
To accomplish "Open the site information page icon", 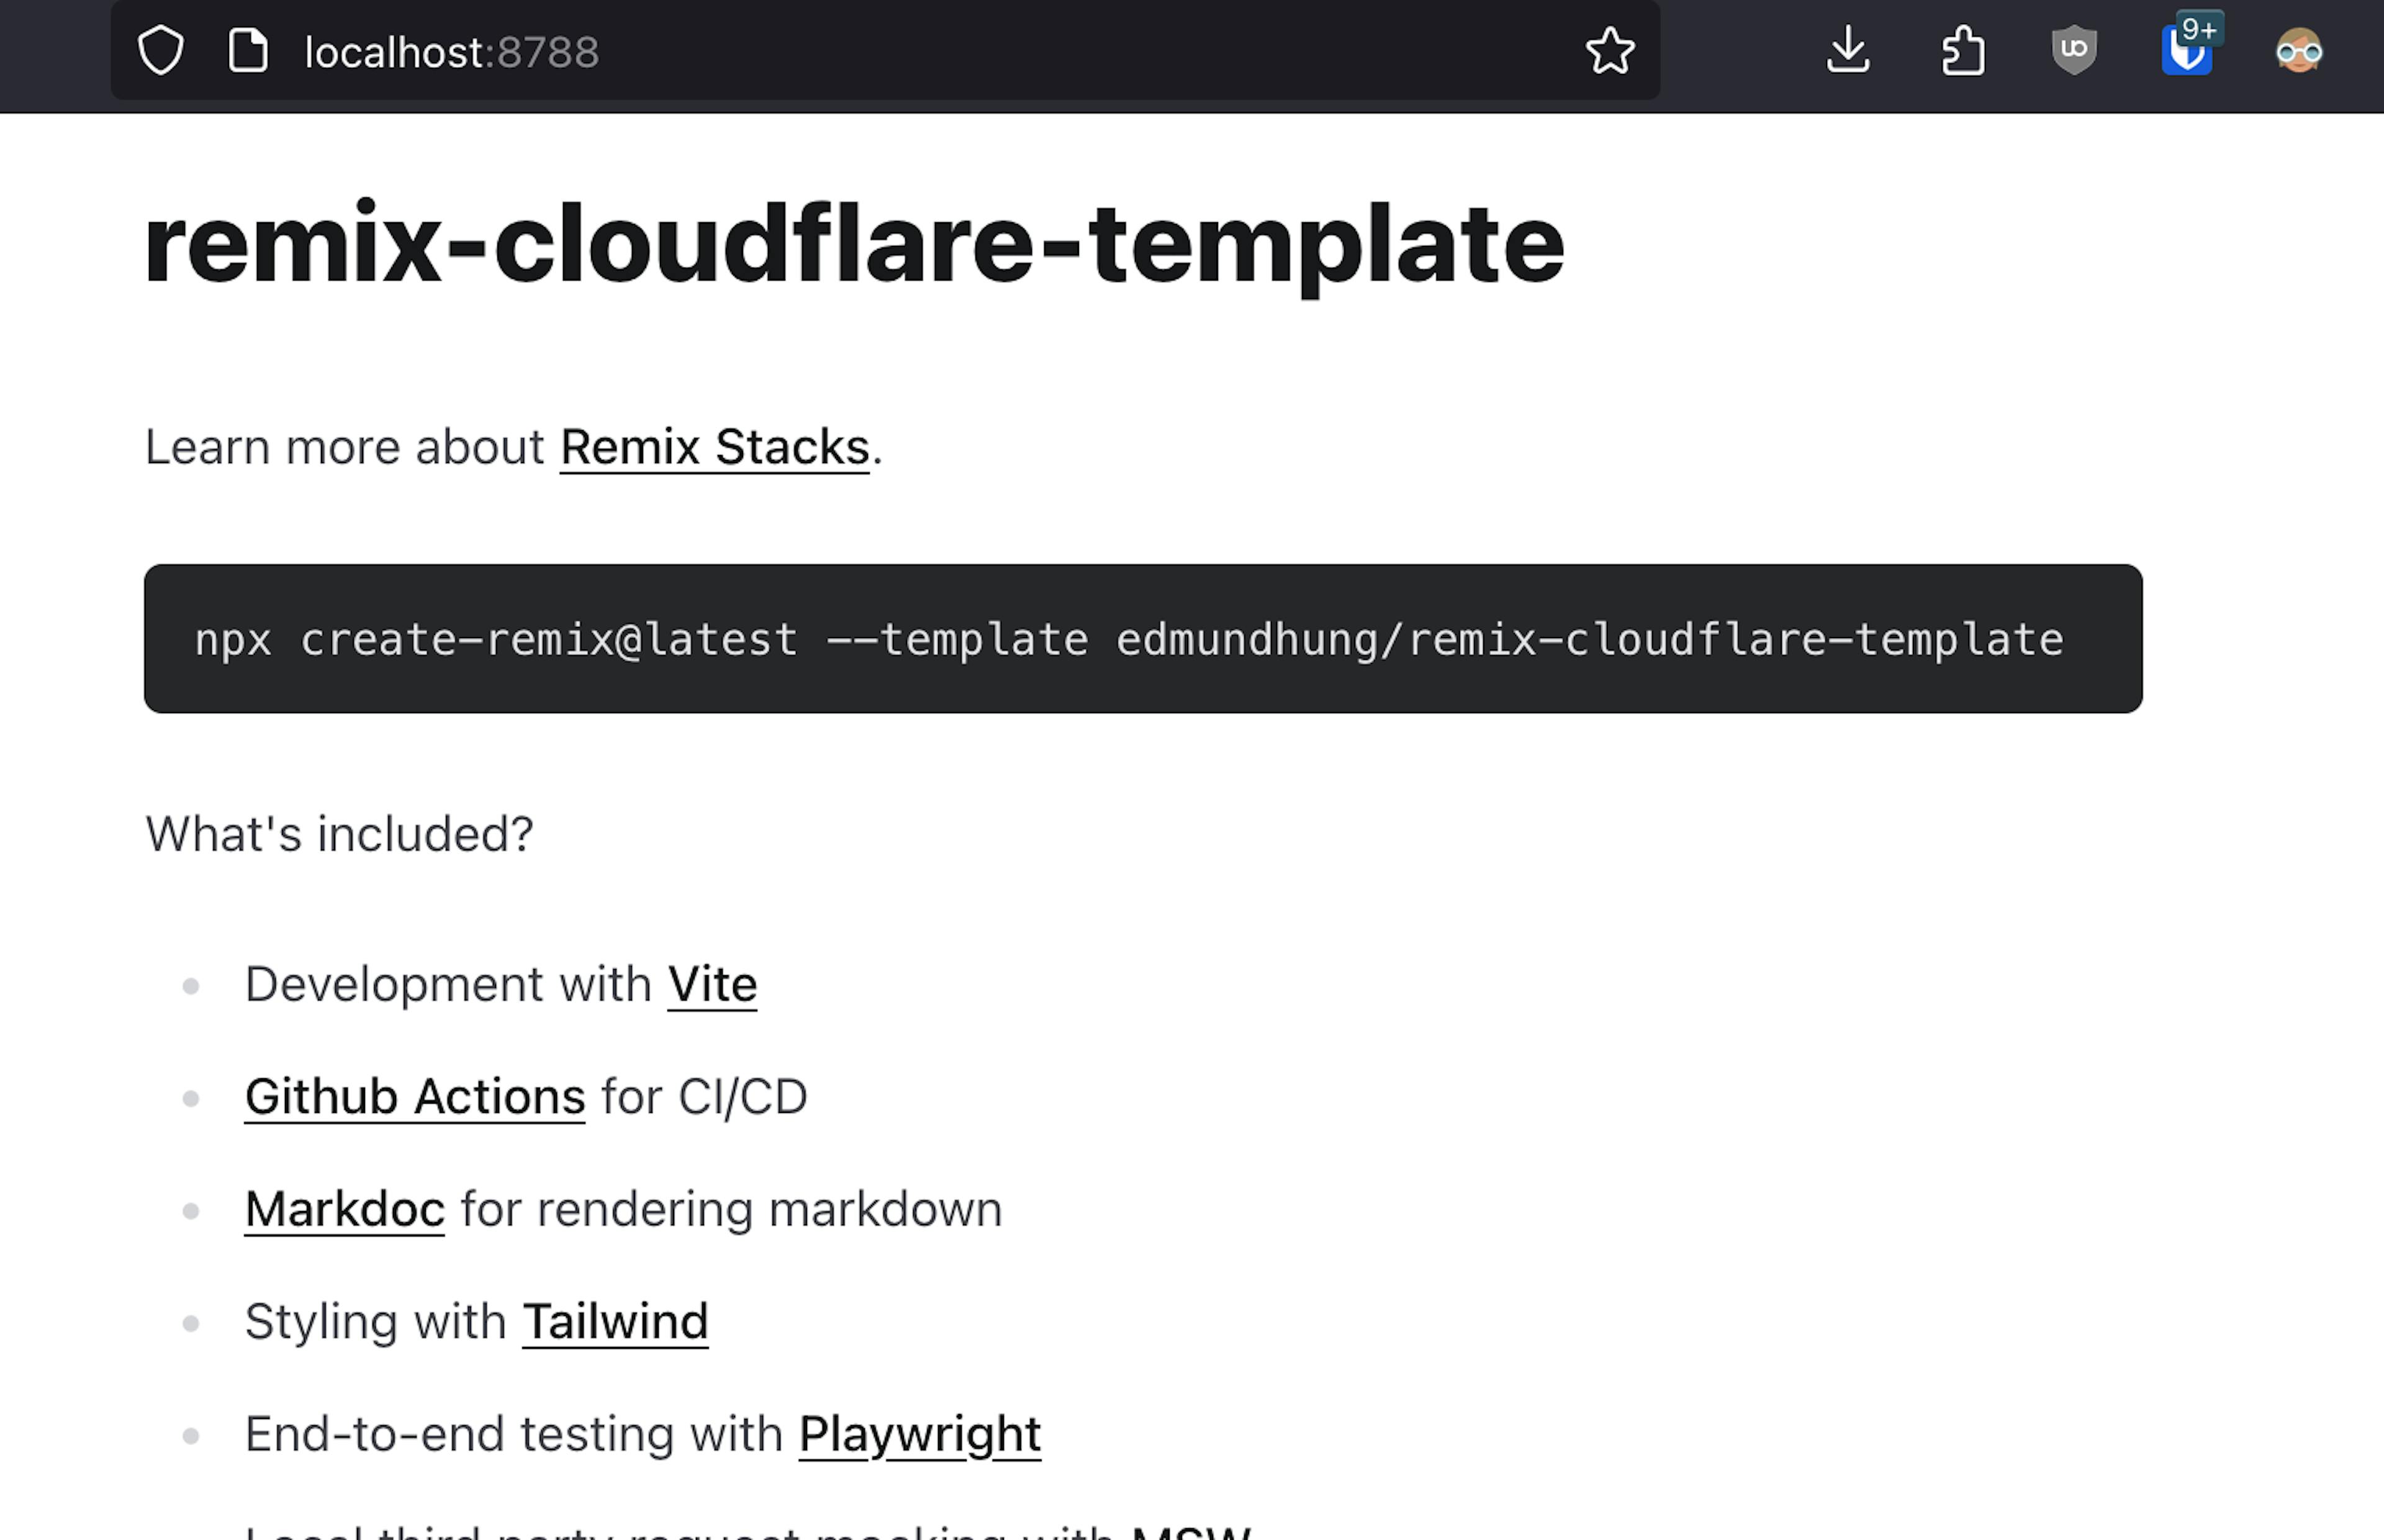I will 248,51.
